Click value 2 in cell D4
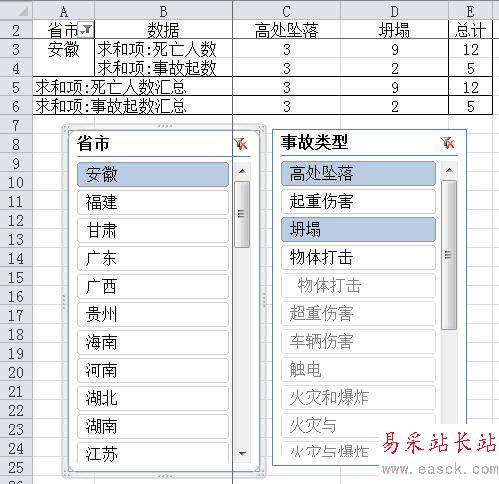 point(395,68)
